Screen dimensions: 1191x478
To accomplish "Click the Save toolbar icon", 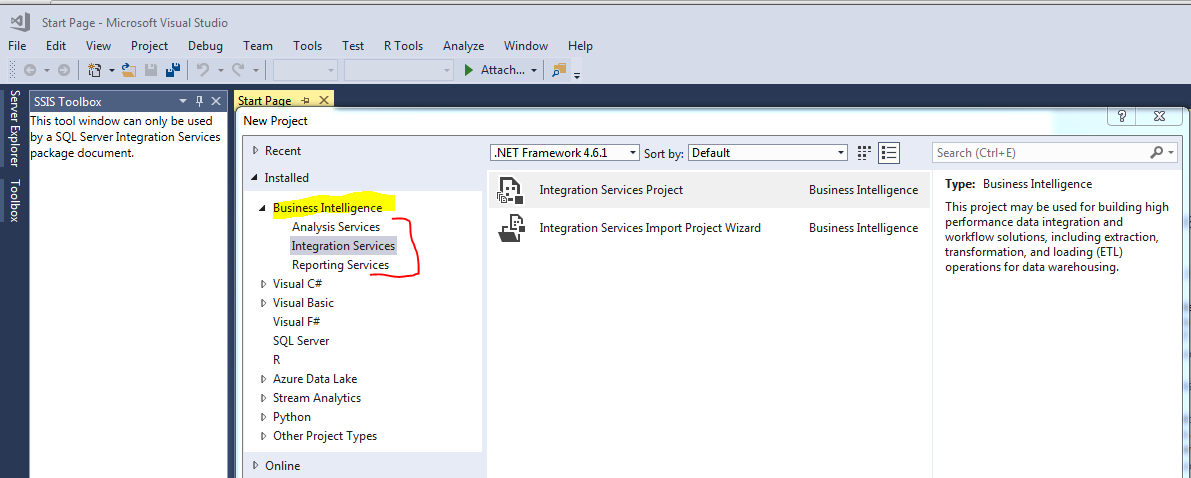I will click(151, 70).
